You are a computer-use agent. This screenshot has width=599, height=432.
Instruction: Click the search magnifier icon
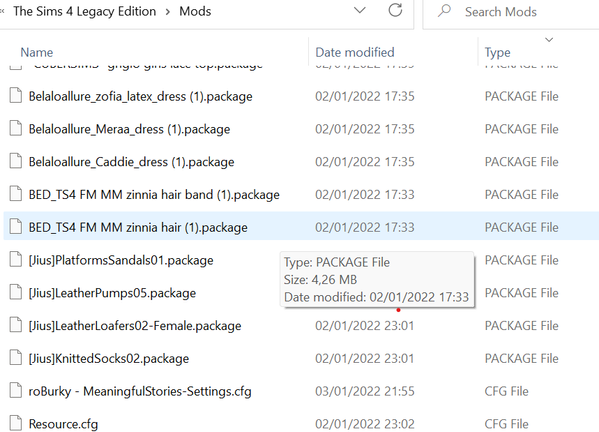(444, 11)
